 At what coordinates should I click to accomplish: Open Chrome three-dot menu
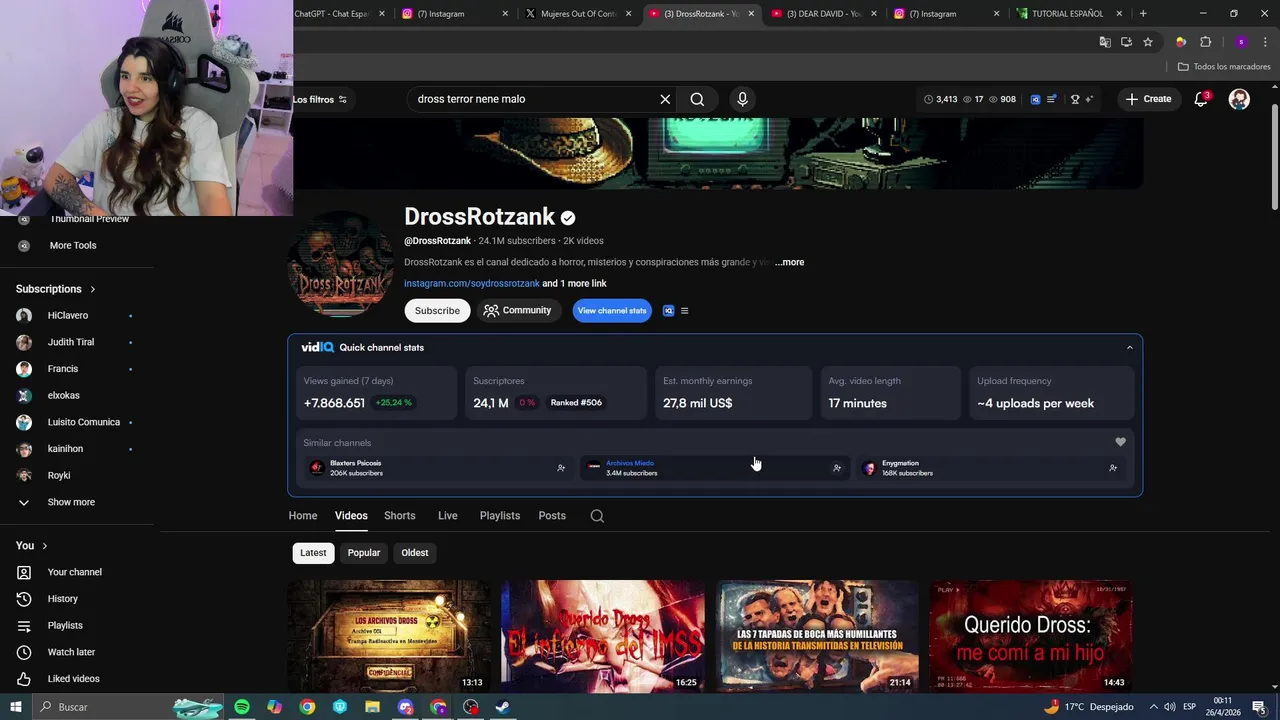[1265, 42]
